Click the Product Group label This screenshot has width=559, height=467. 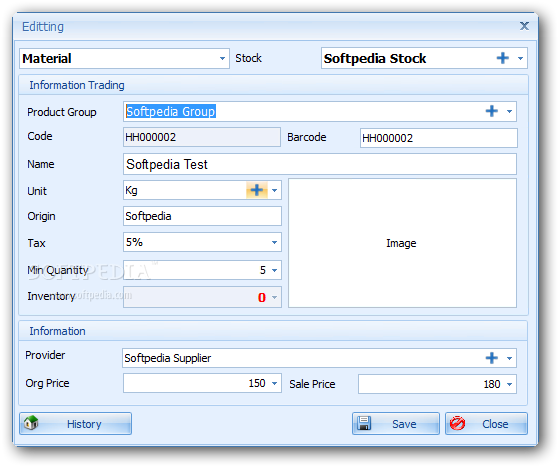pyautogui.click(x=62, y=112)
